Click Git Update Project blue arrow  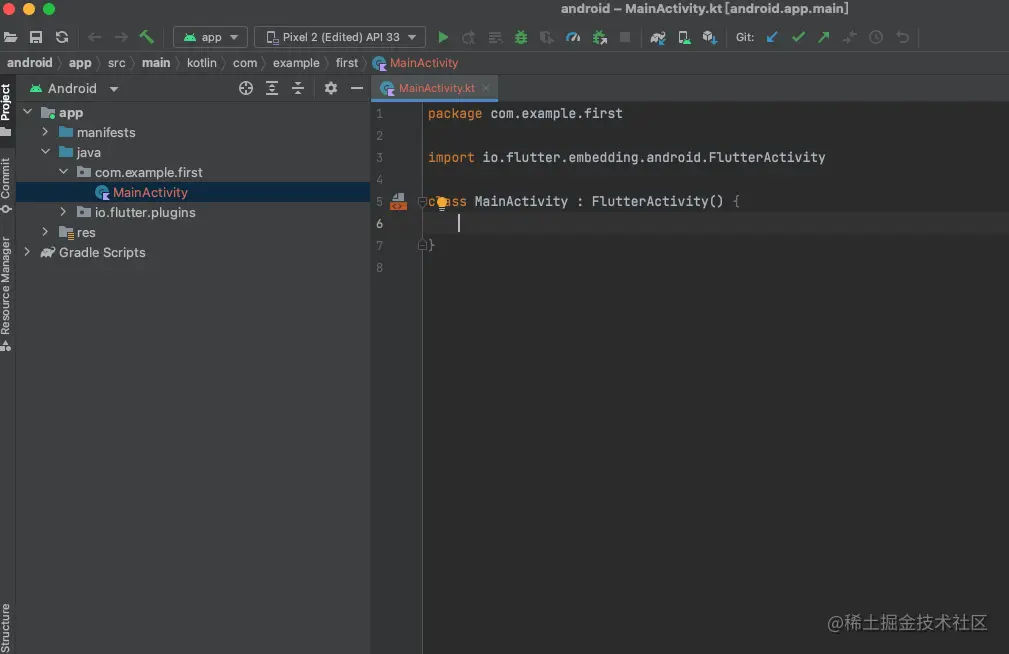click(772, 37)
